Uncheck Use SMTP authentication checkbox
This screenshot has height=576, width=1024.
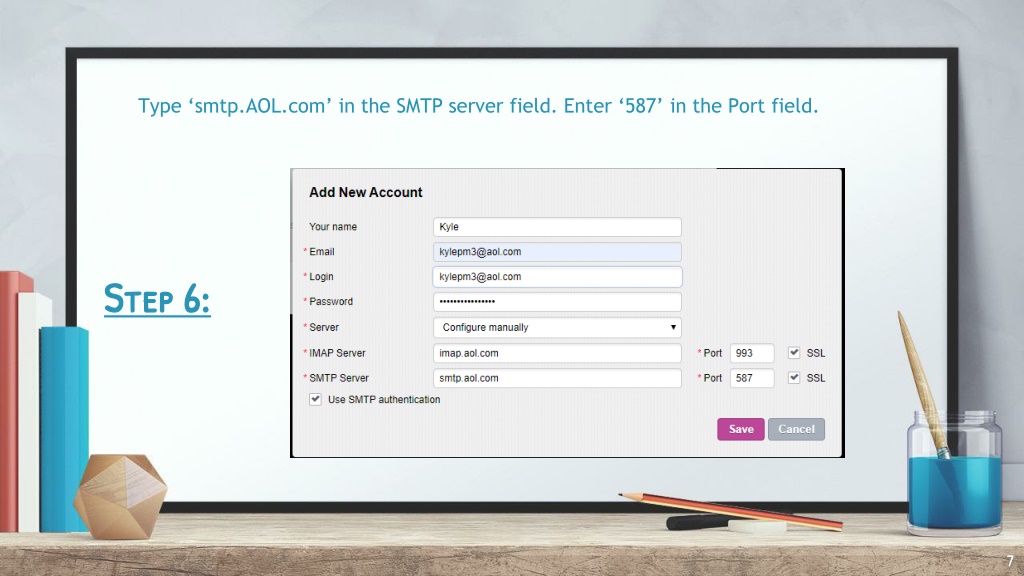pyautogui.click(x=315, y=399)
